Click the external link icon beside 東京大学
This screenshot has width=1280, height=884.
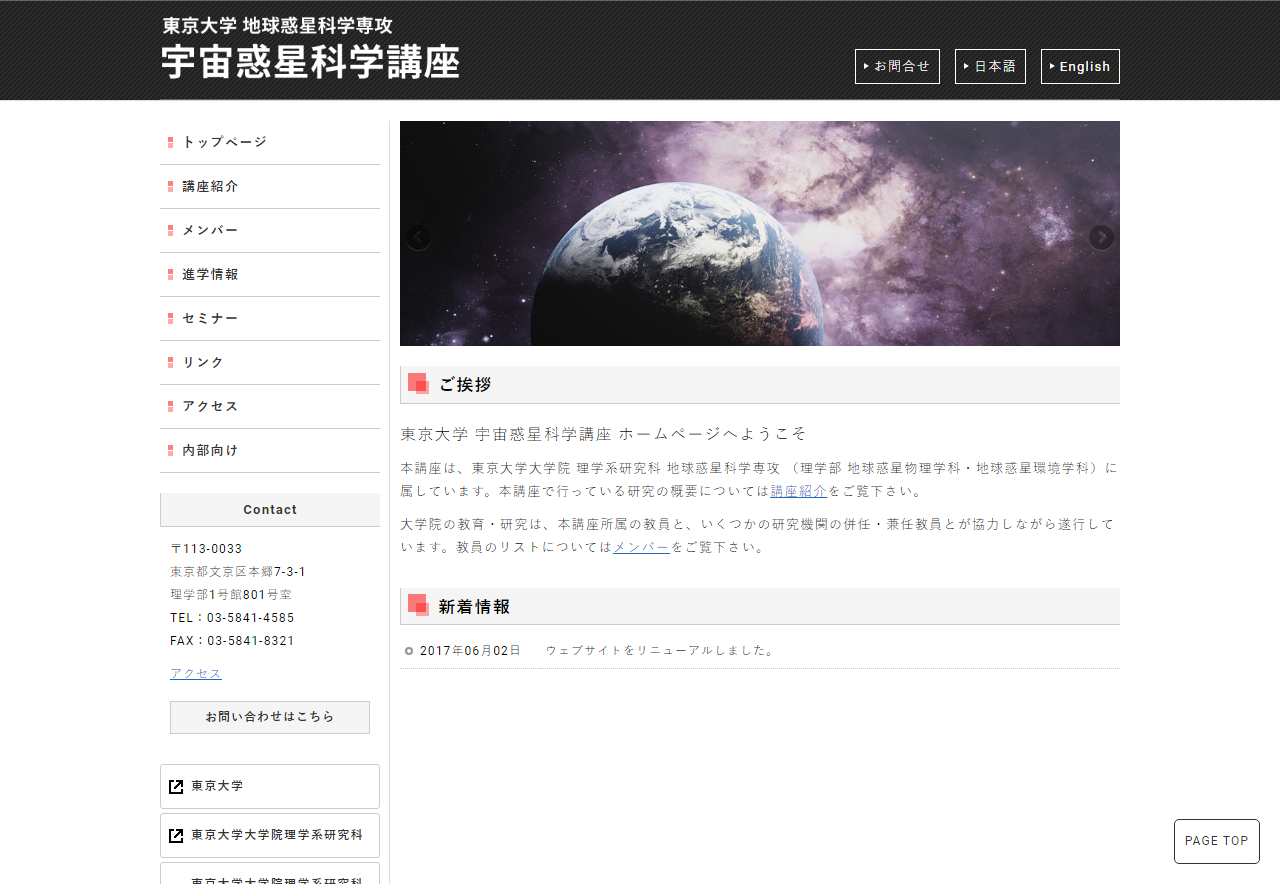tap(176, 787)
